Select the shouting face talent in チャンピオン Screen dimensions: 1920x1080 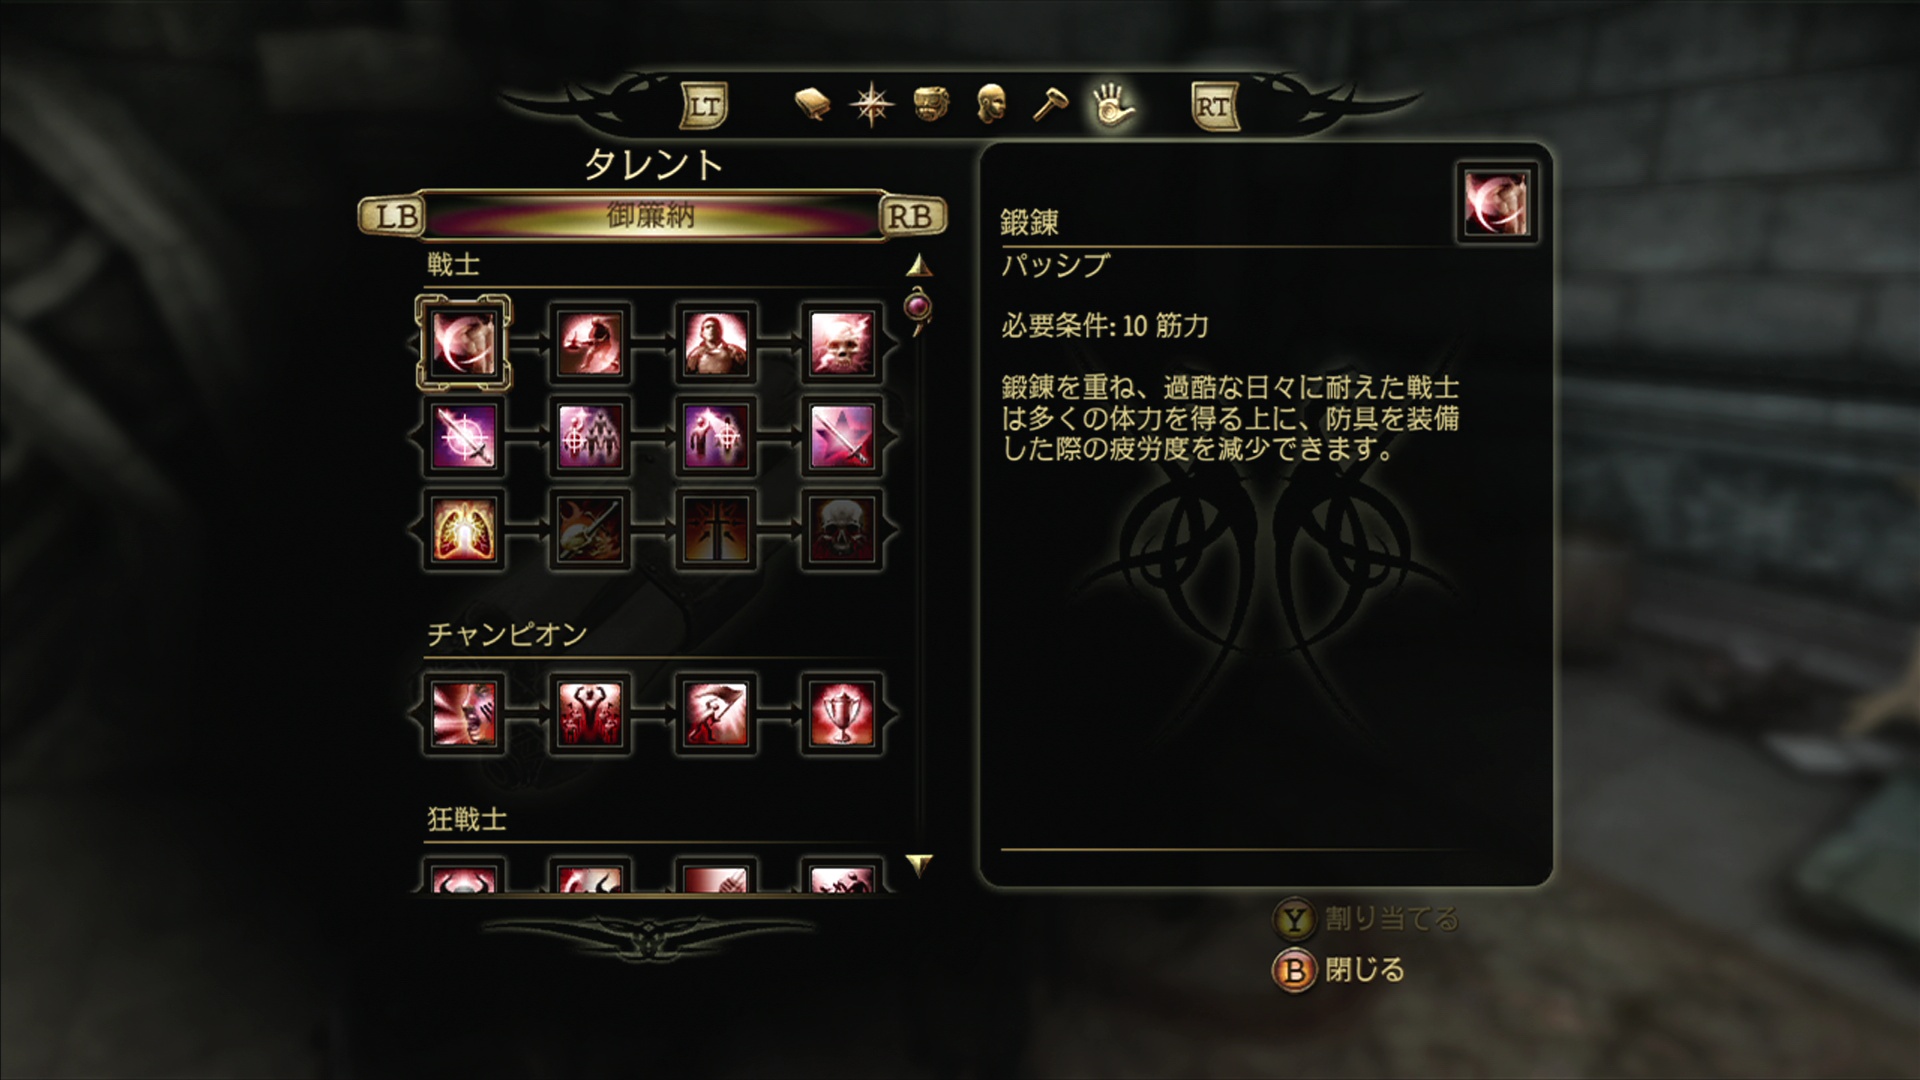point(463,714)
